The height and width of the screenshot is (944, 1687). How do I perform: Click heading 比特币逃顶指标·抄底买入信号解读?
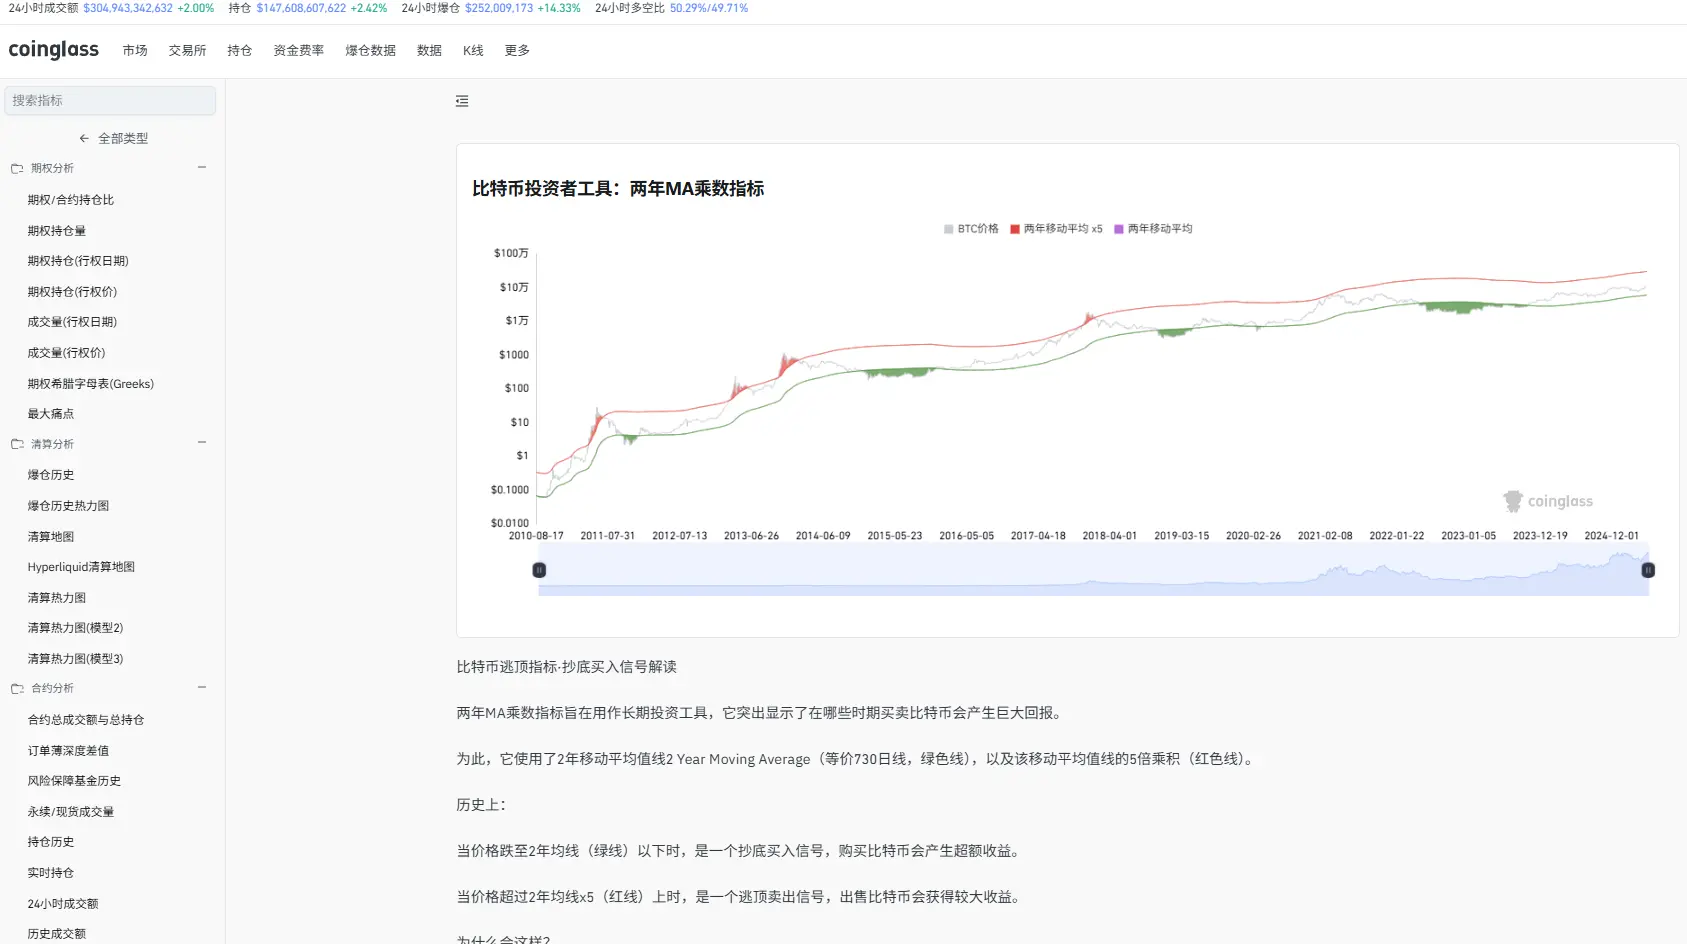(x=567, y=667)
